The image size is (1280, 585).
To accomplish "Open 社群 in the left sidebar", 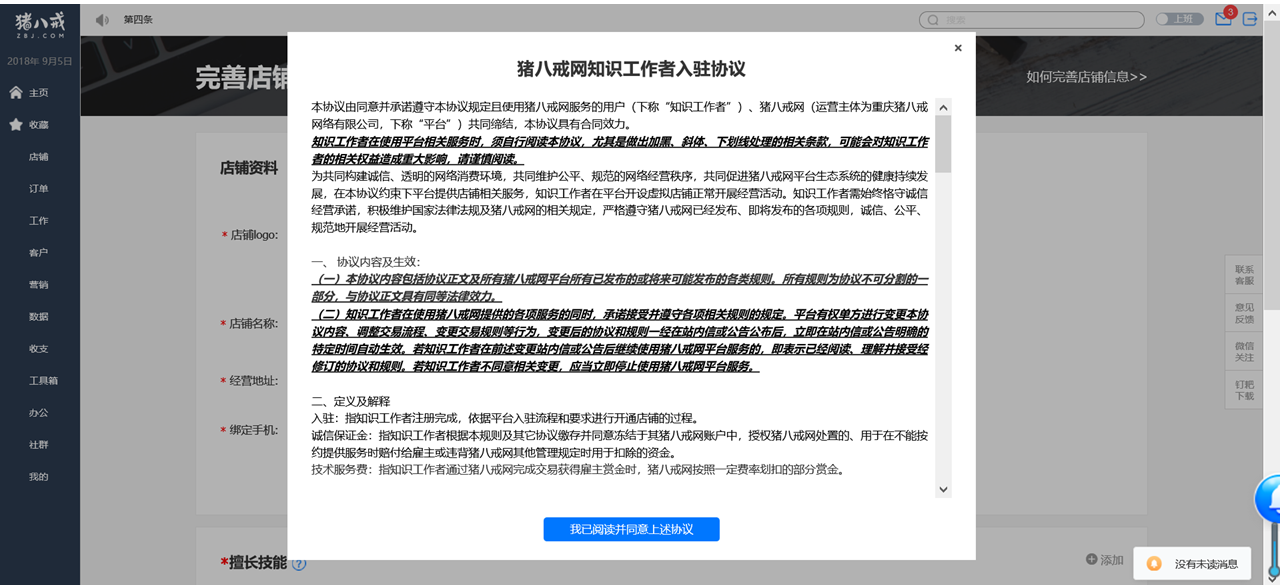I will pyautogui.click(x=39, y=445).
